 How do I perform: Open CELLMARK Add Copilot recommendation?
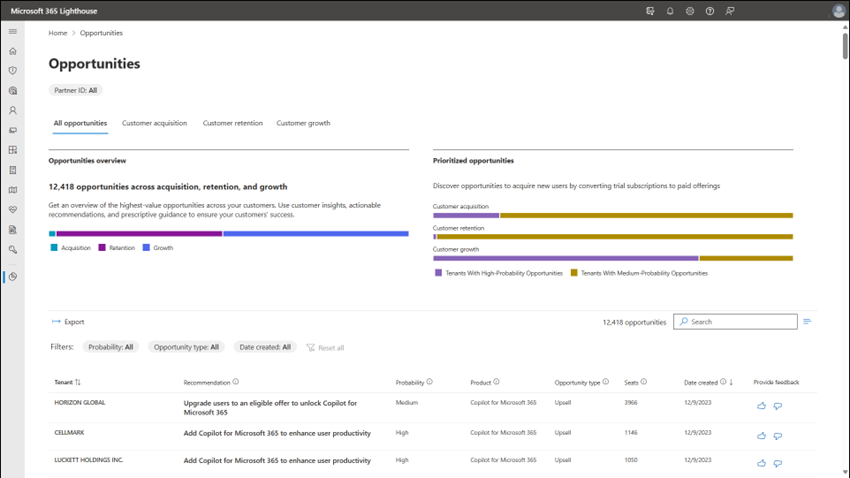pos(277,433)
